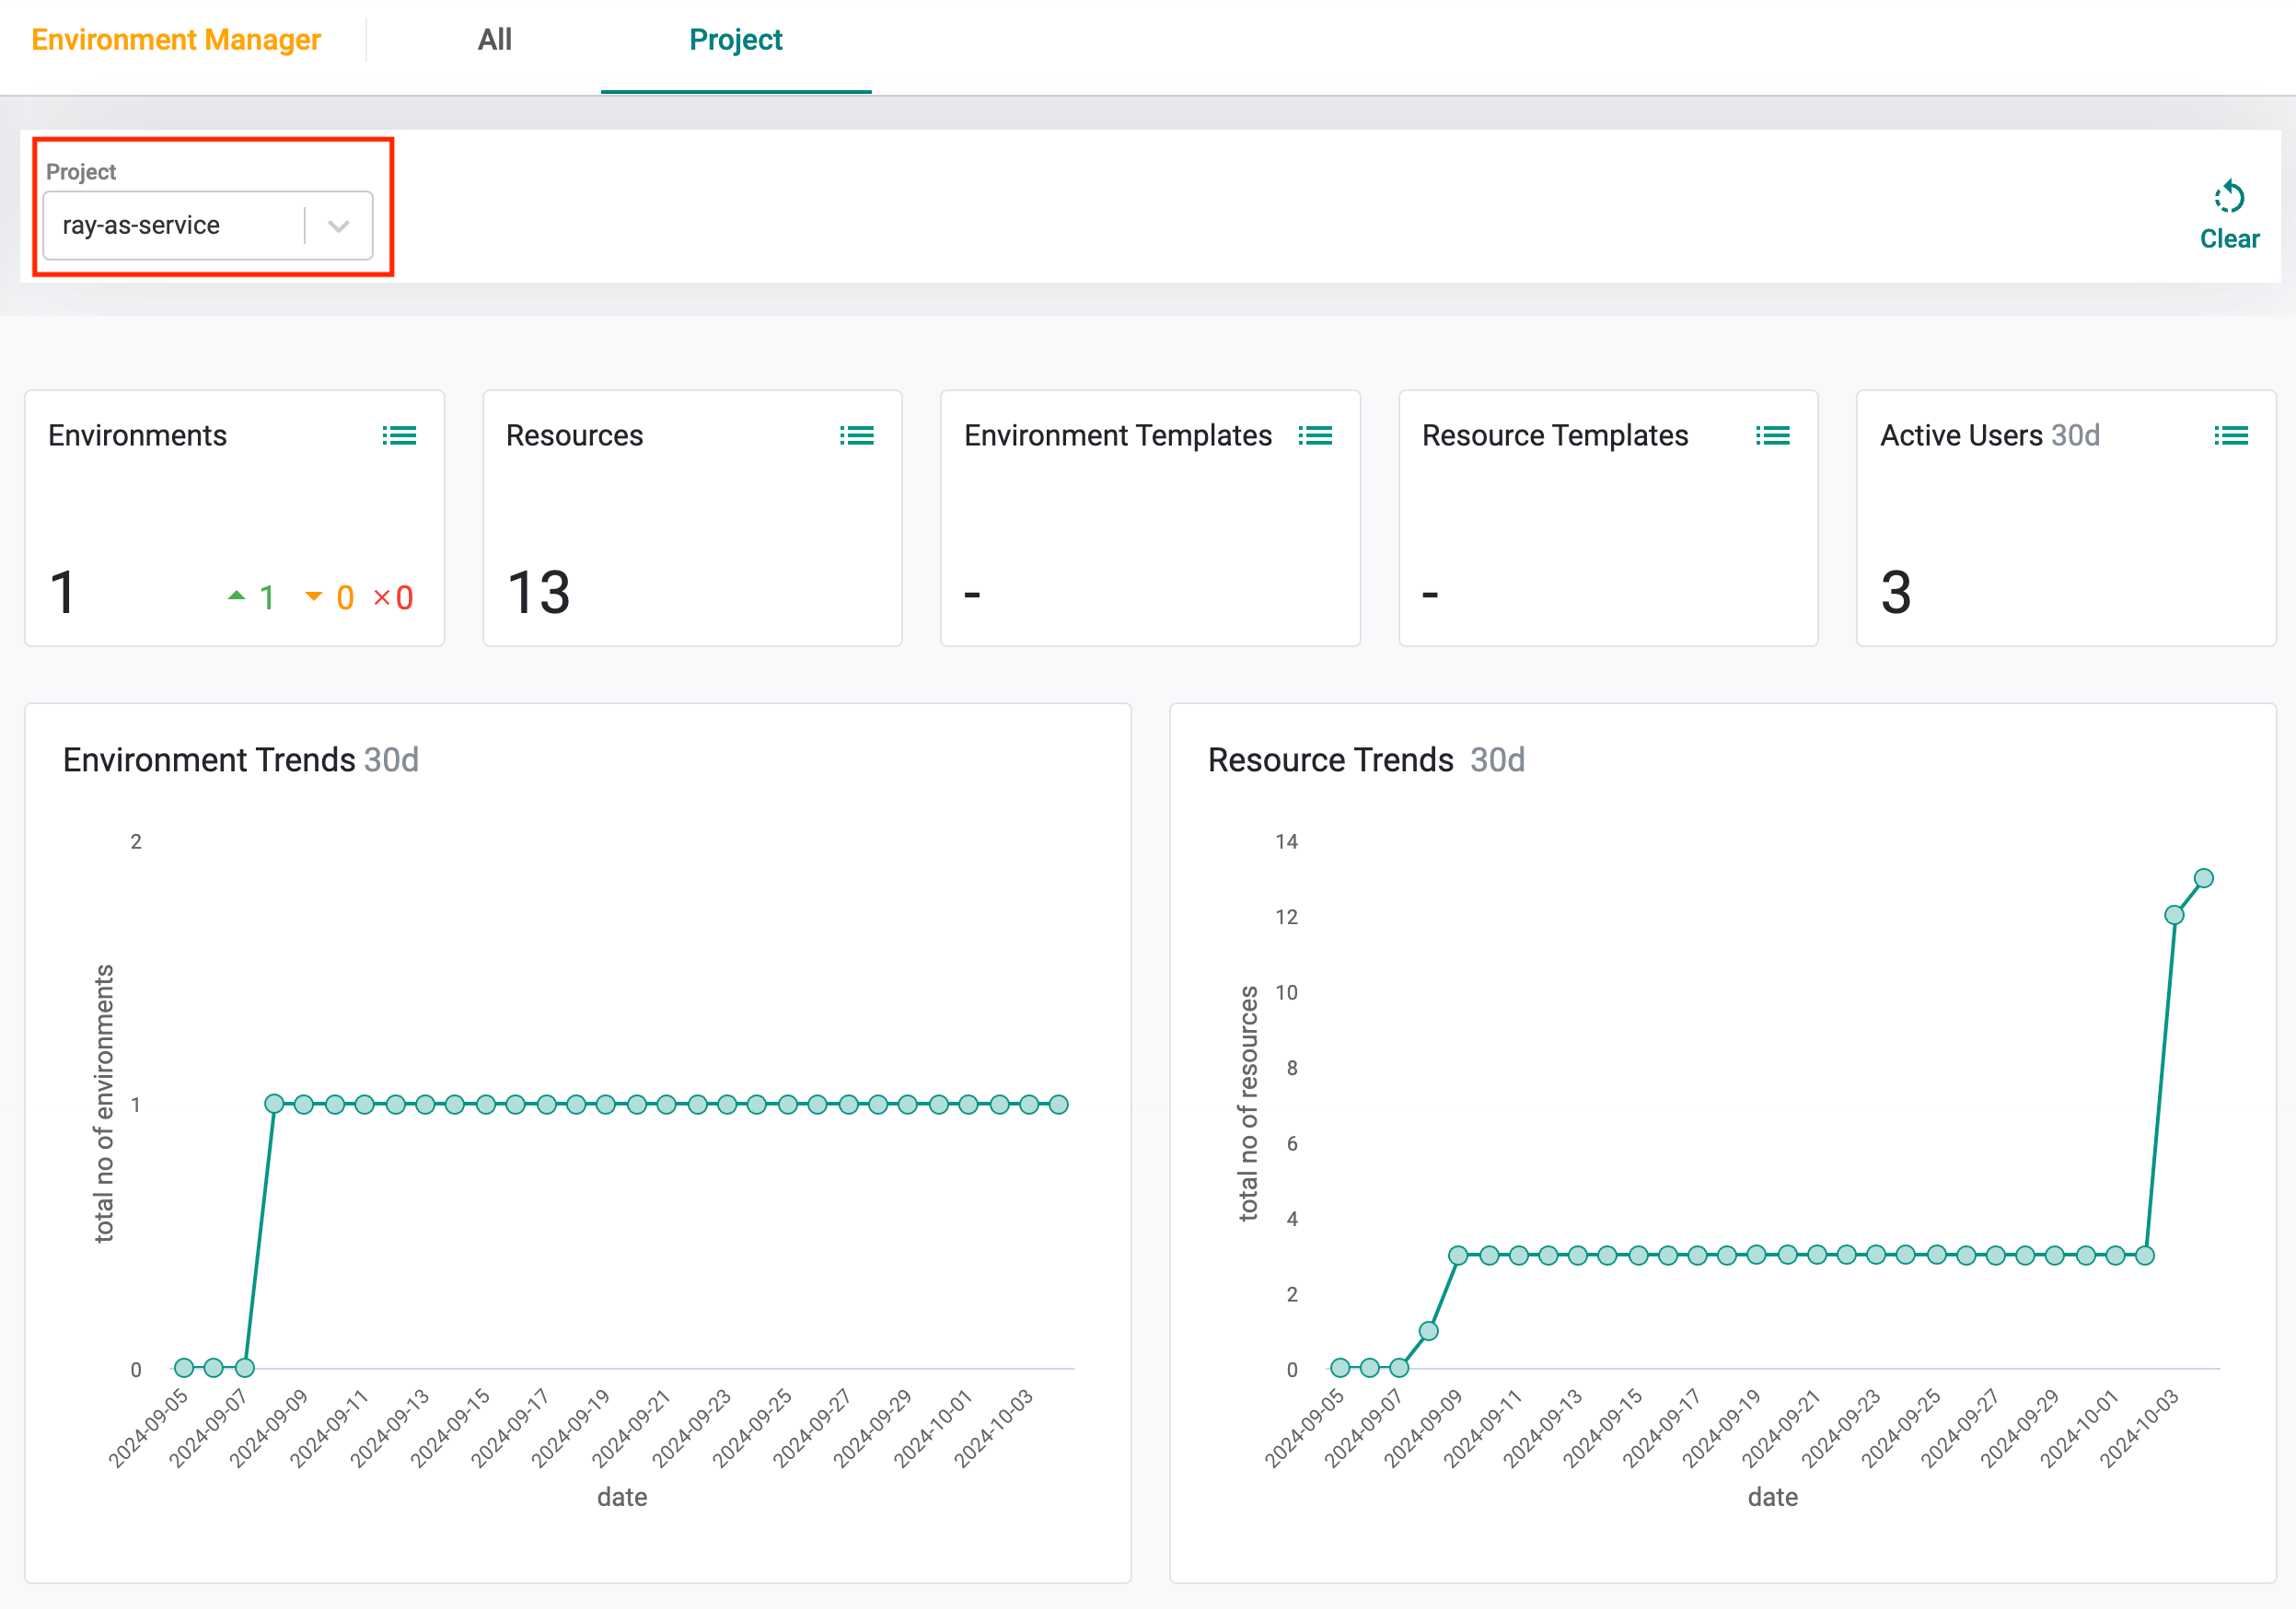
Task: Click the Clear filter button label
Action: [2229, 239]
